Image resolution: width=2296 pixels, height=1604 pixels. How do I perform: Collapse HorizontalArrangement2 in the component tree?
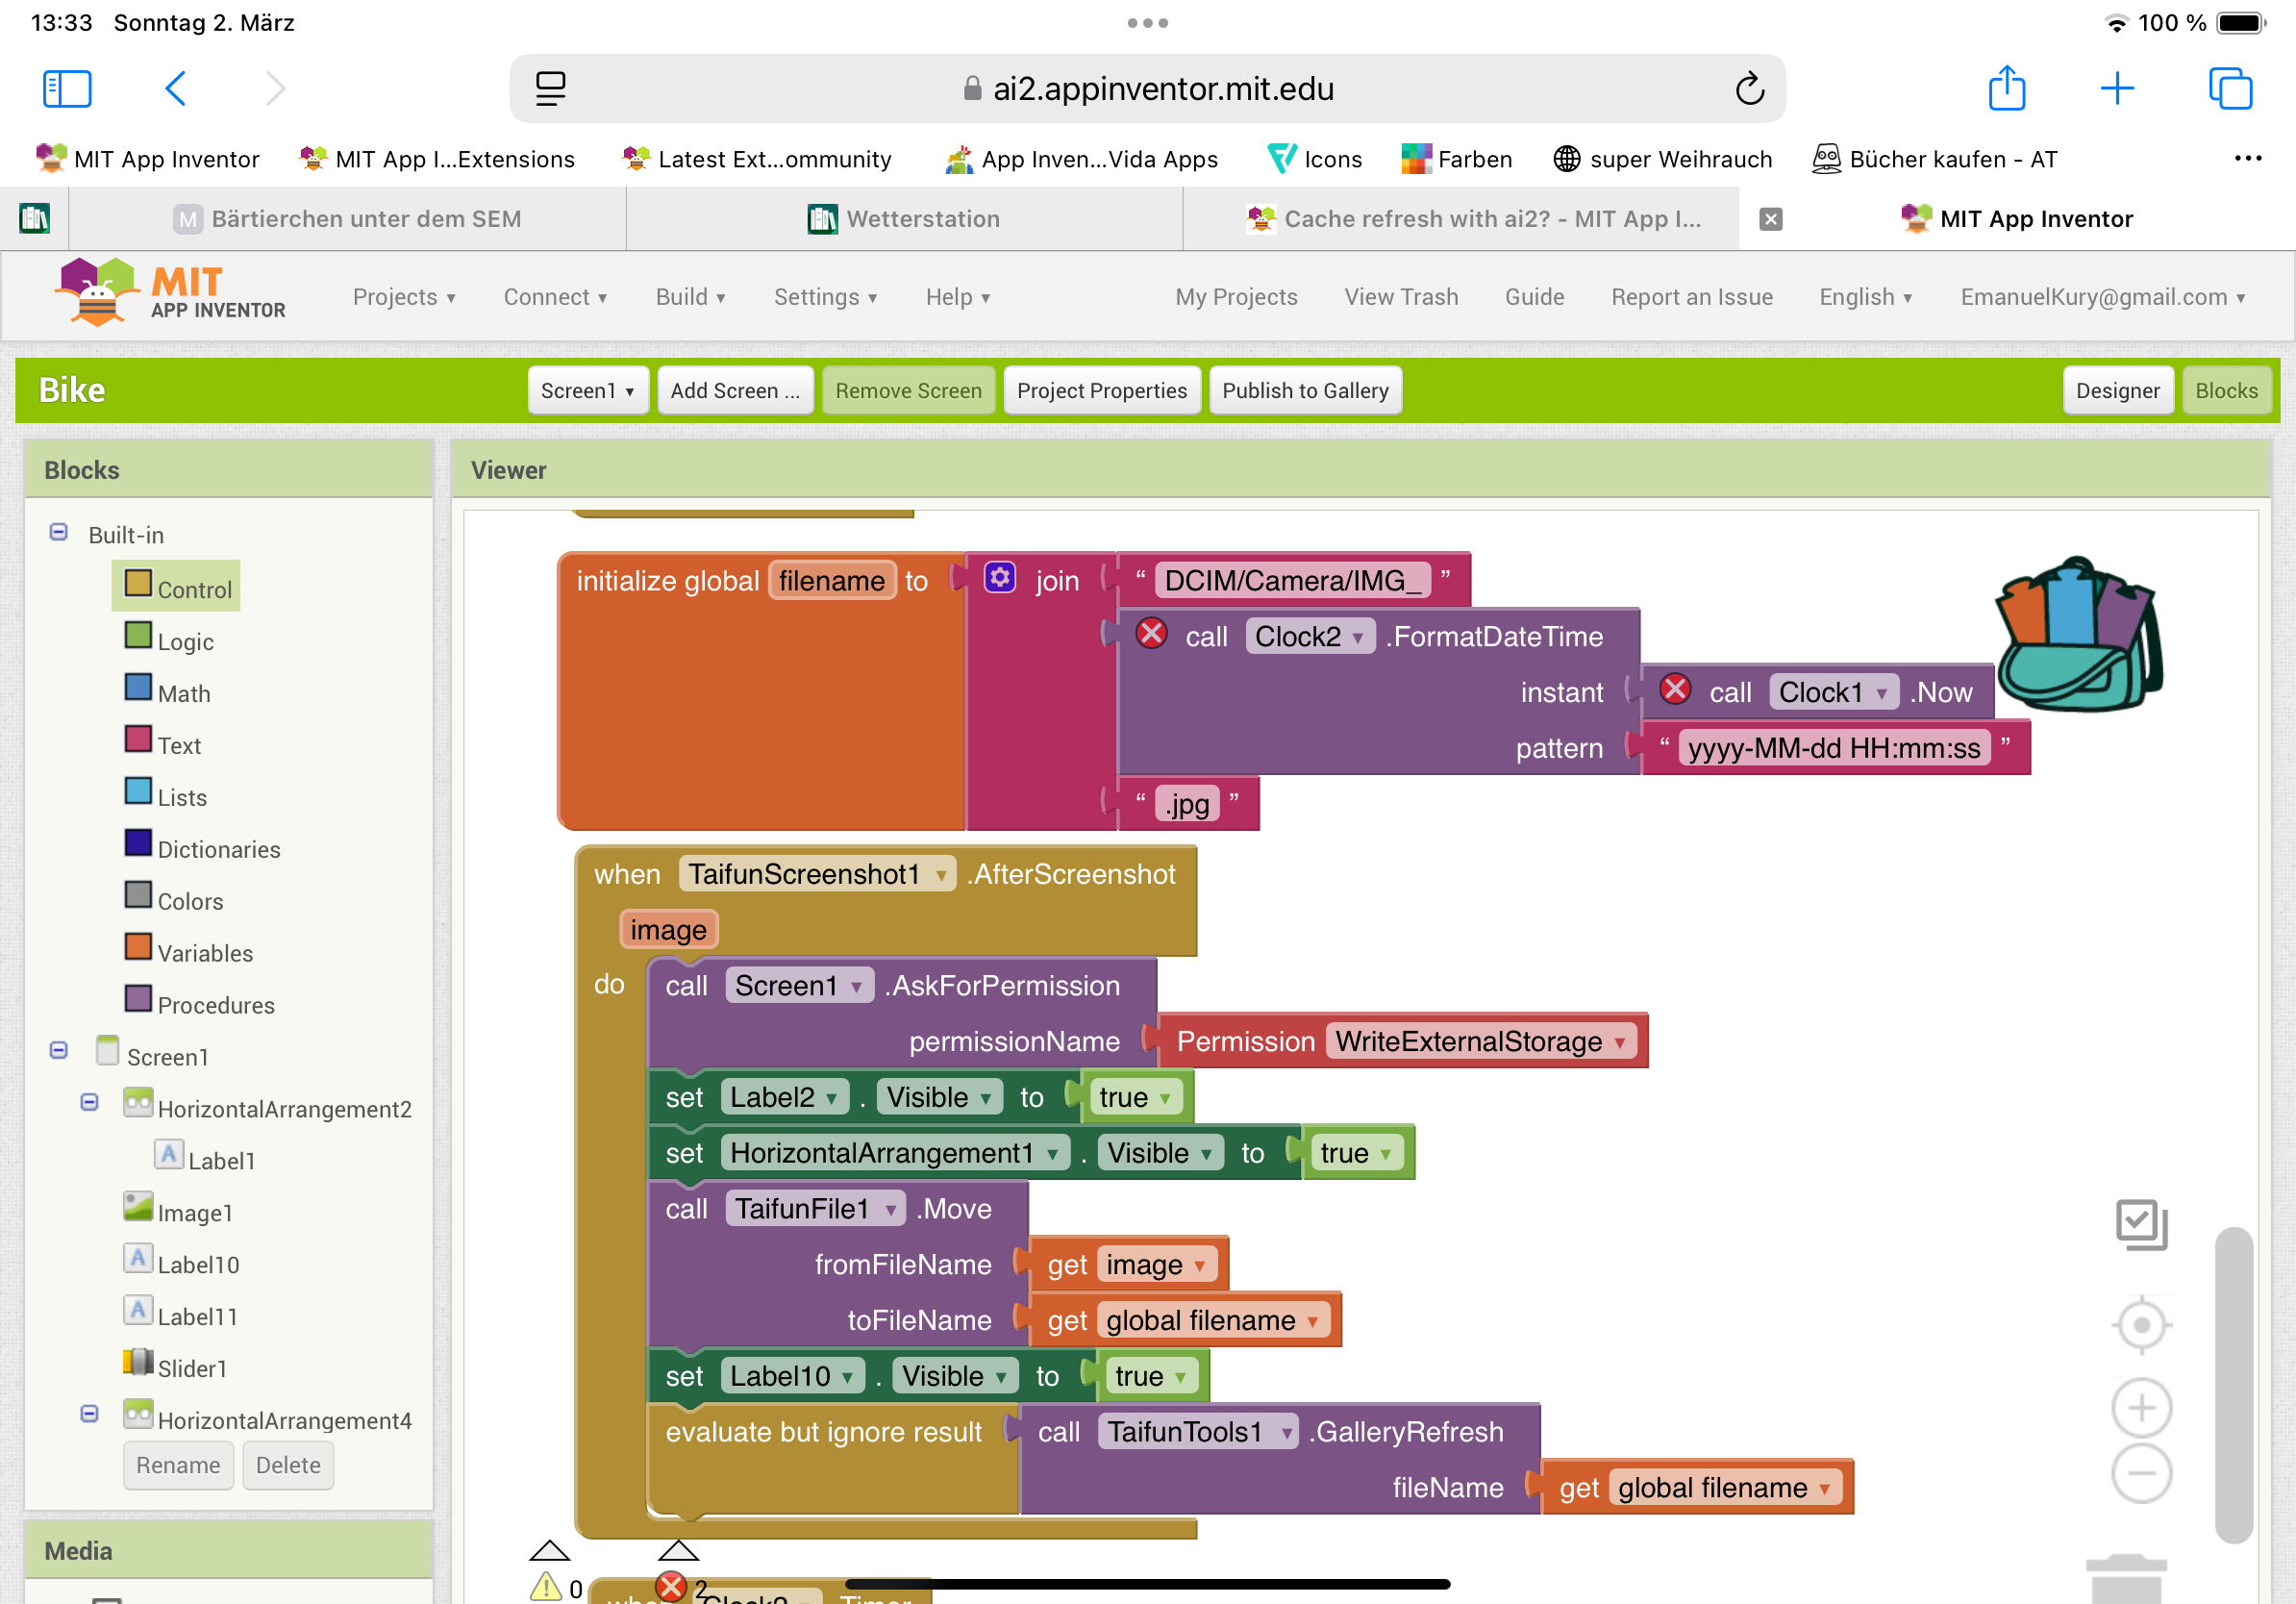[90, 1101]
